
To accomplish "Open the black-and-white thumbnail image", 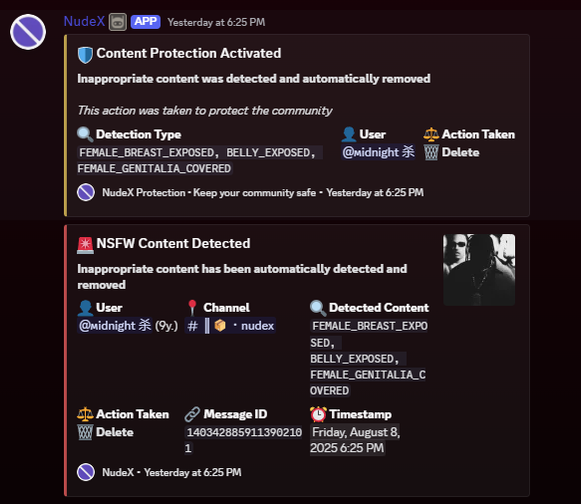I will 479,270.
